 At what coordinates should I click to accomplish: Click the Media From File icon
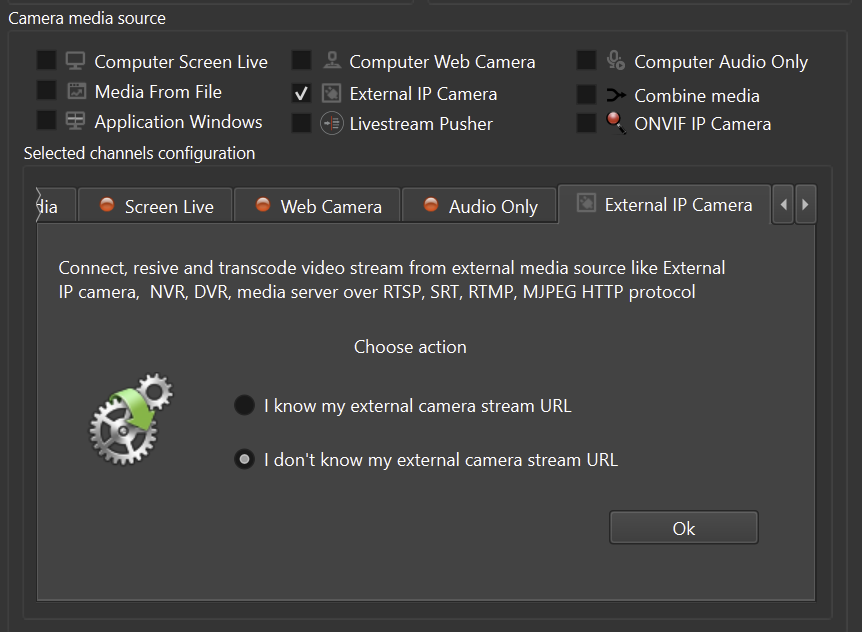coord(76,91)
